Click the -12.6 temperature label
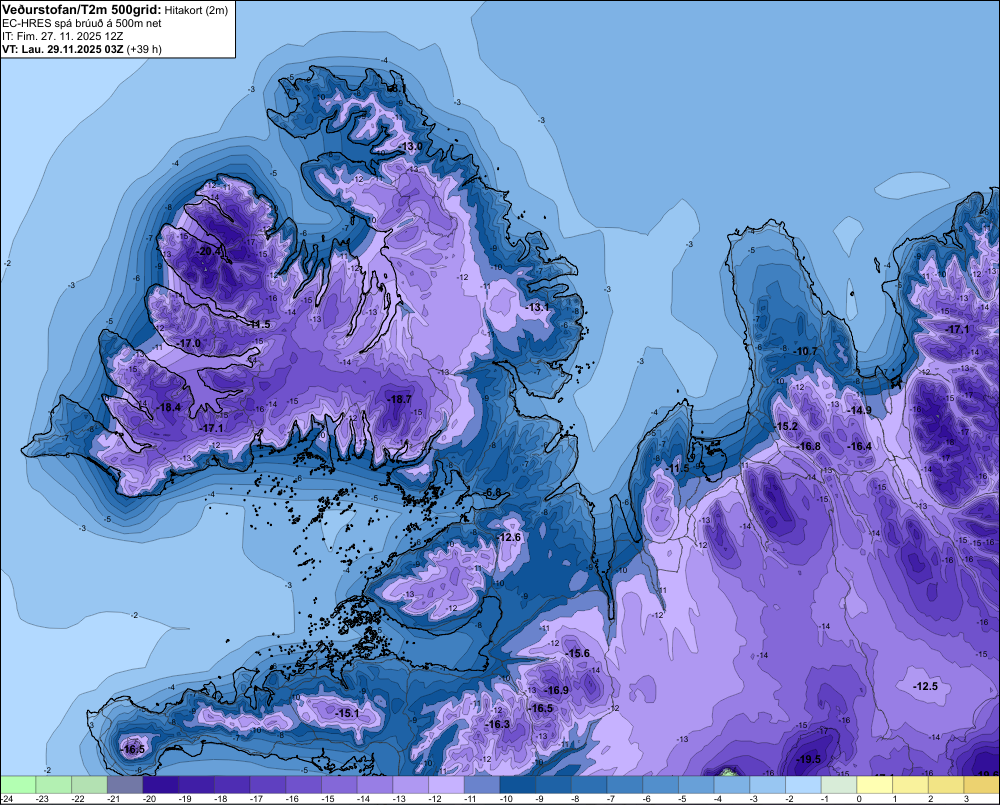Screen dimensions: 1000x805 pyautogui.click(x=508, y=538)
